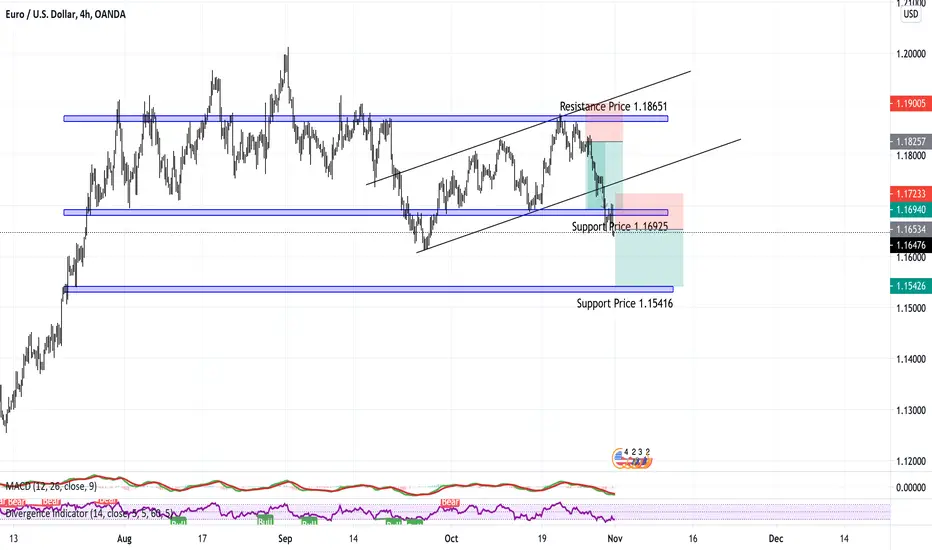Select the blue zone beside the Resistance Price label
Screen dimensions: 932x550
coord(366,118)
